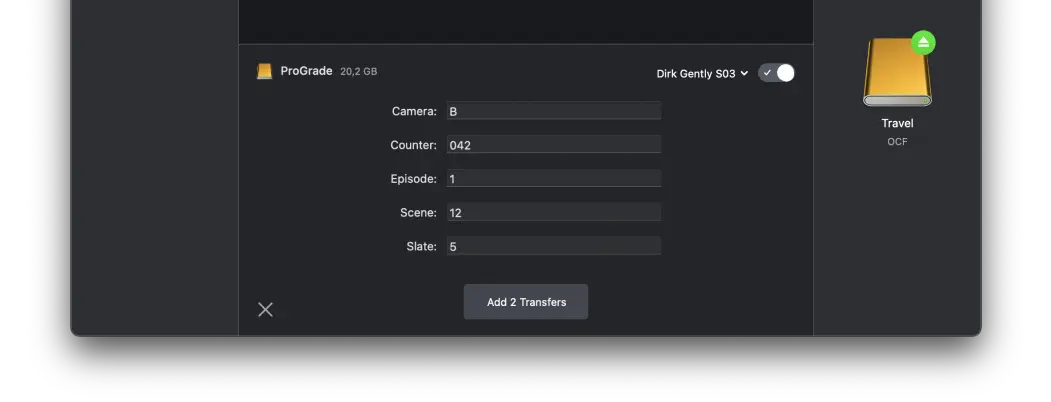Image resolution: width=1051 pixels, height=402 pixels.
Task: Edit the Slate field value
Action: click(x=554, y=247)
